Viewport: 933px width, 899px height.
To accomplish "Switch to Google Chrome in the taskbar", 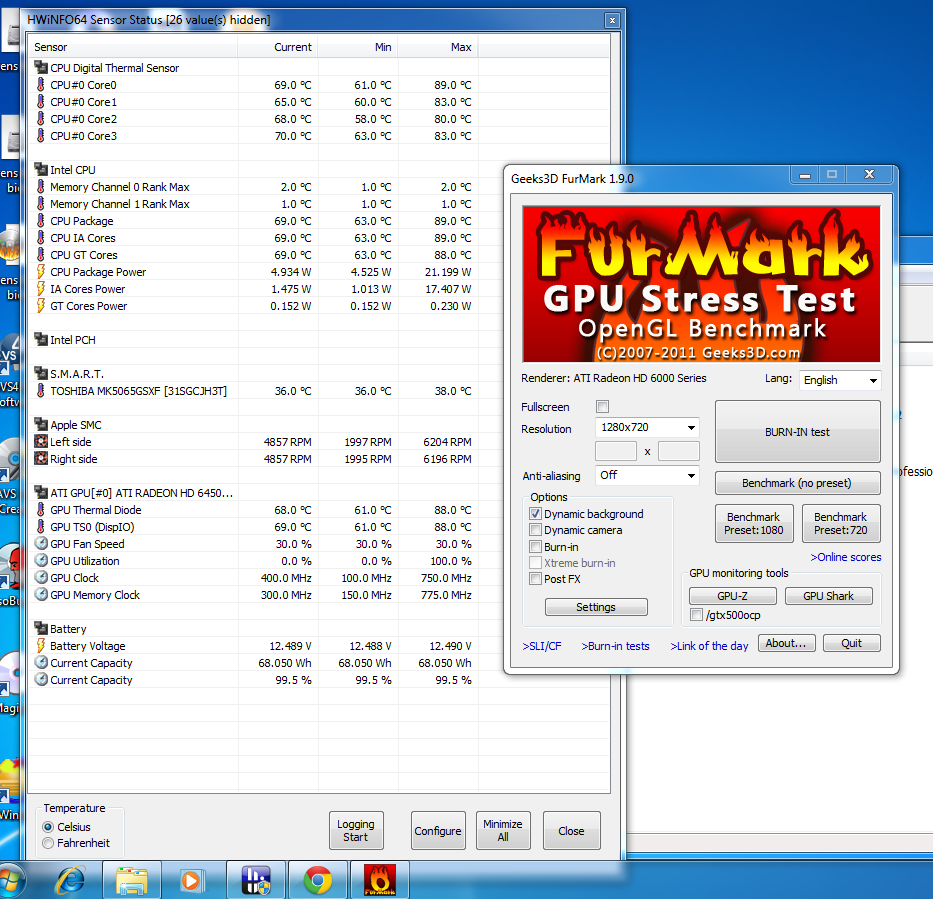I will pyautogui.click(x=318, y=880).
